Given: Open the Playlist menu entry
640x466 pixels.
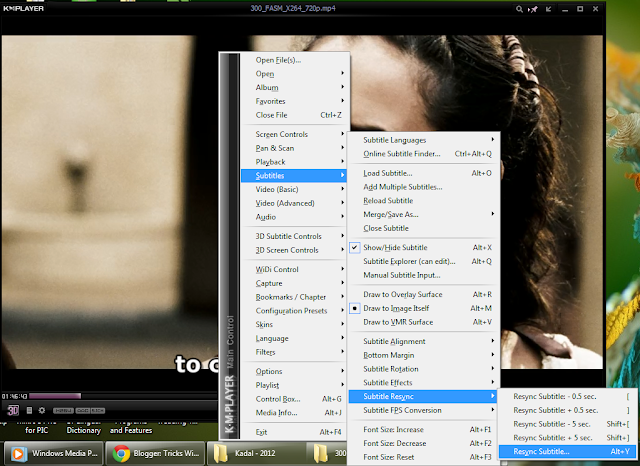Looking at the screenshot, I should tap(294, 385).
